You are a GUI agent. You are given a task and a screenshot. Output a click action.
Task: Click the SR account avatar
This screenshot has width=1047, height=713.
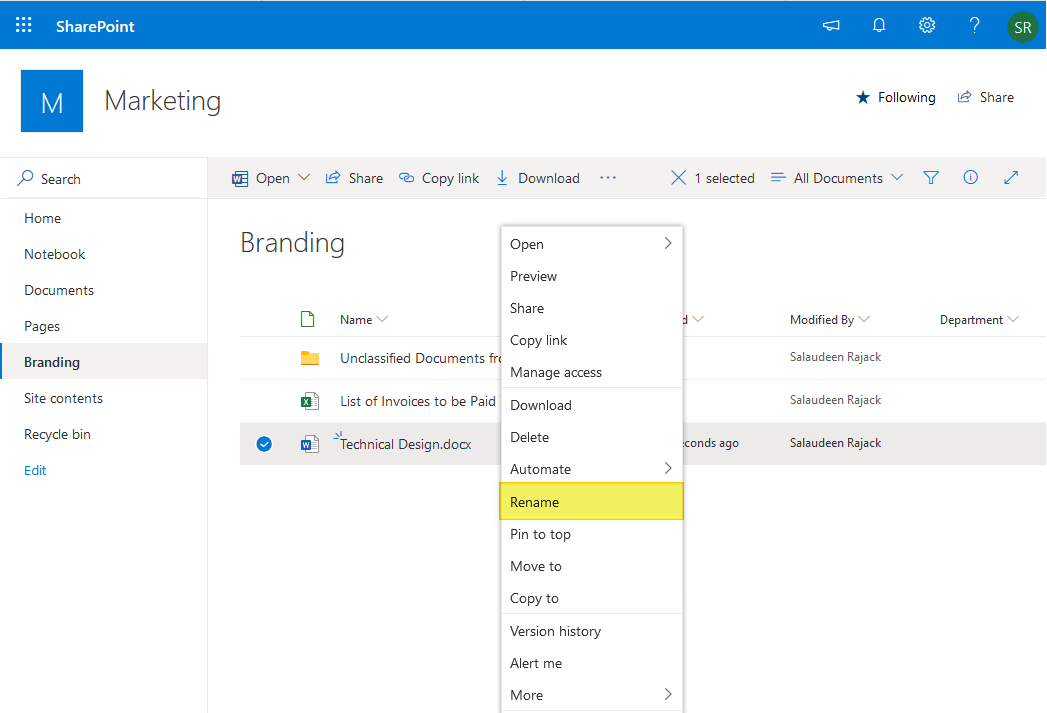point(1022,26)
